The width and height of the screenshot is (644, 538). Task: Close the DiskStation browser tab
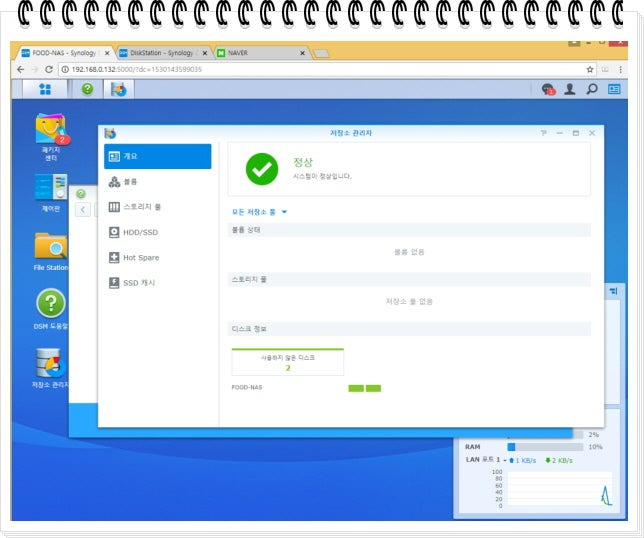tap(205, 53)
